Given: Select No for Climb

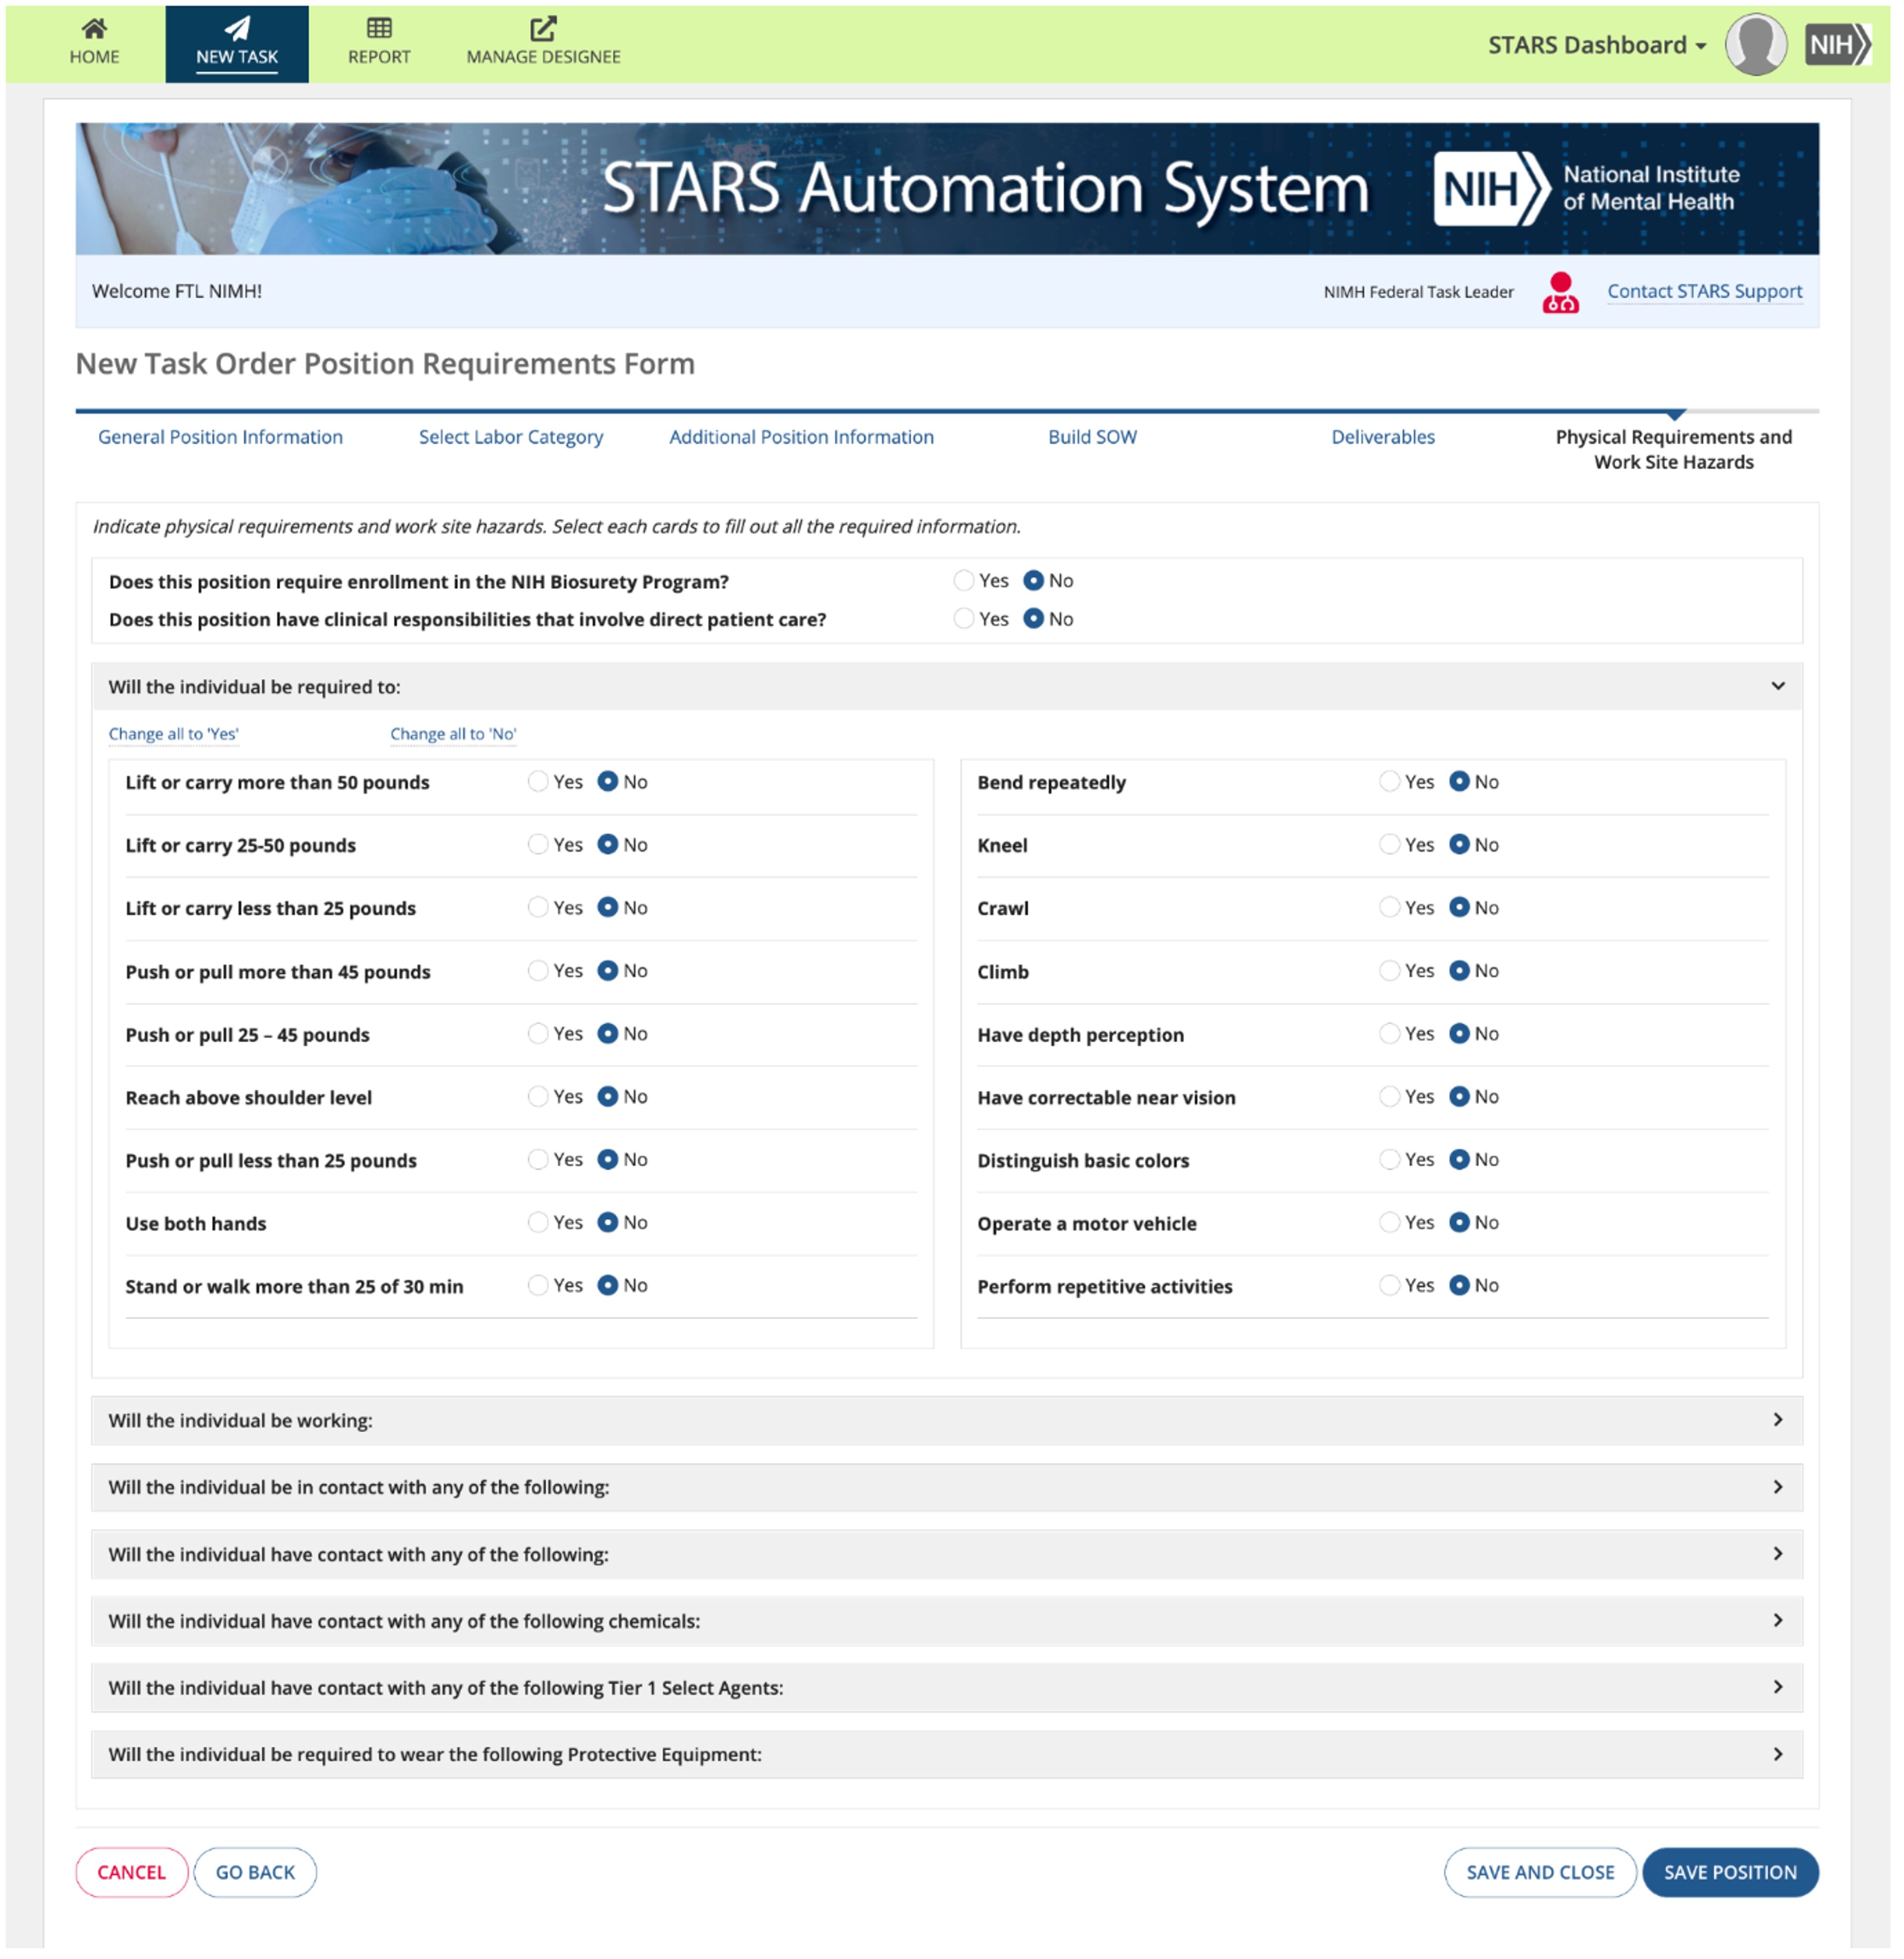Looking at the screenshot, I should (1460, 971).
